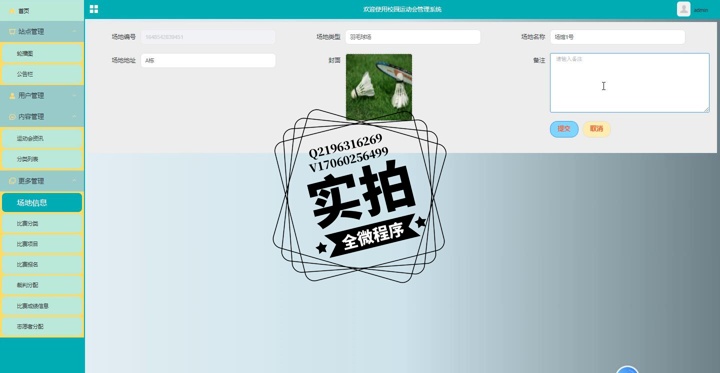The width and height of the screenshot is (720, 373).
Task: Collapse the 内容管理 menu arrow
Action: pos(74,117)
